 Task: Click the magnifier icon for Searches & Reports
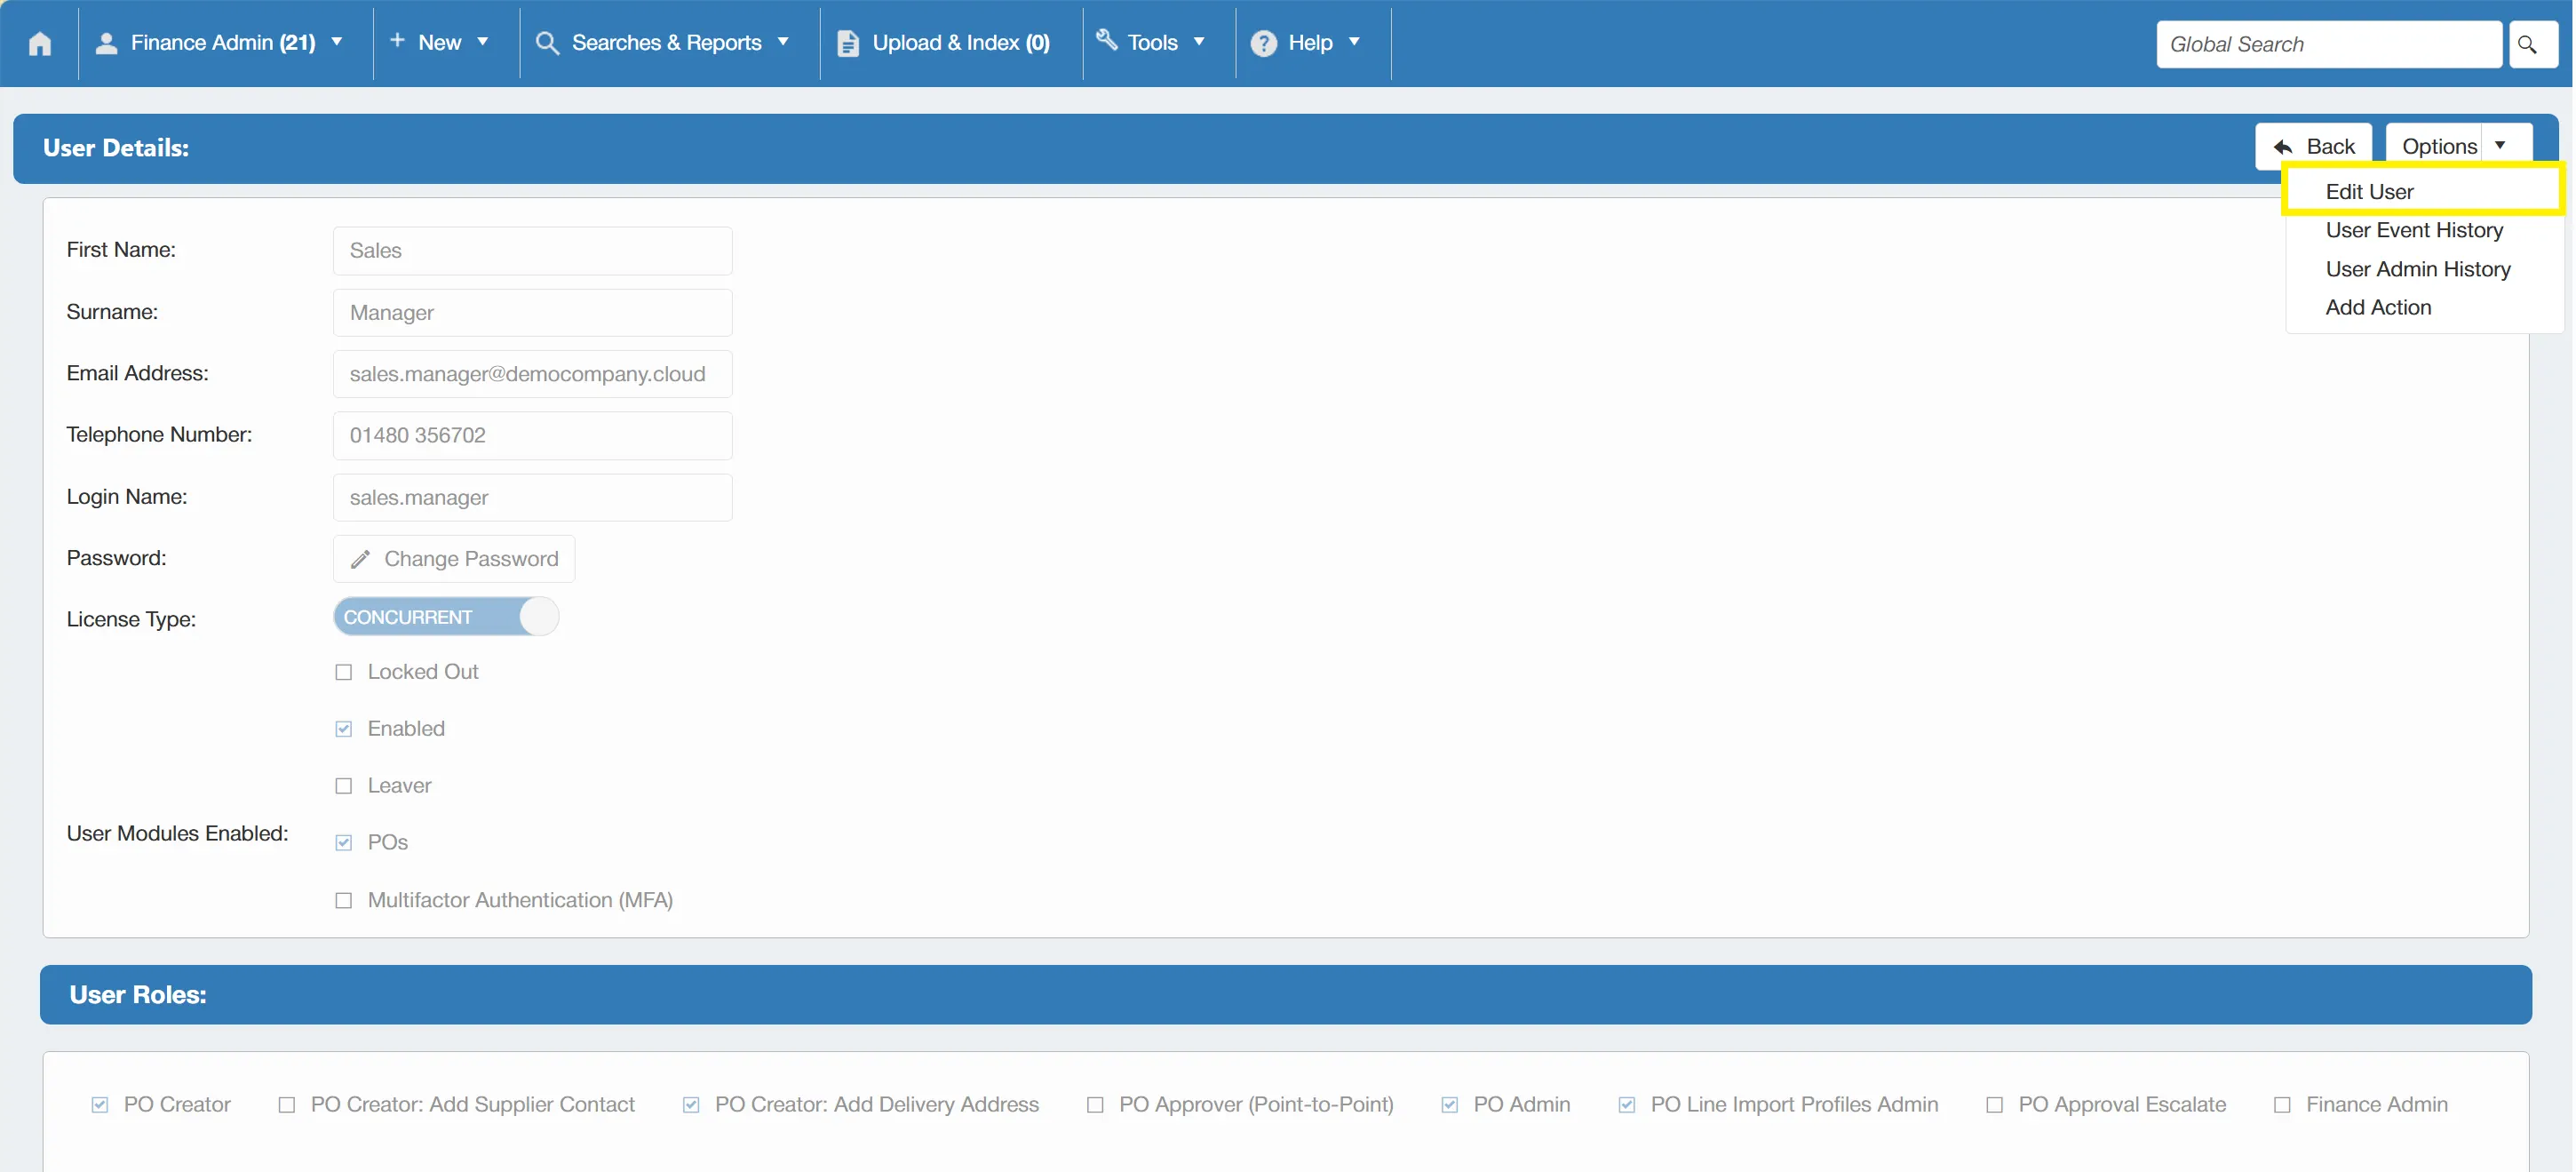click(x=547, y=43)
